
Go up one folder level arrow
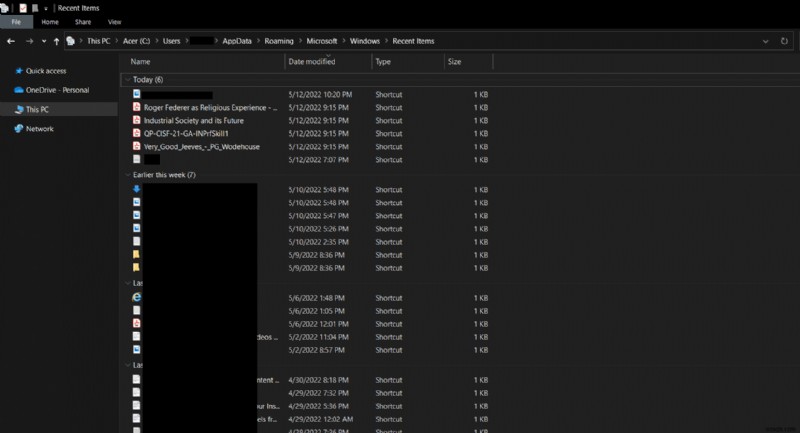(56, 41)
